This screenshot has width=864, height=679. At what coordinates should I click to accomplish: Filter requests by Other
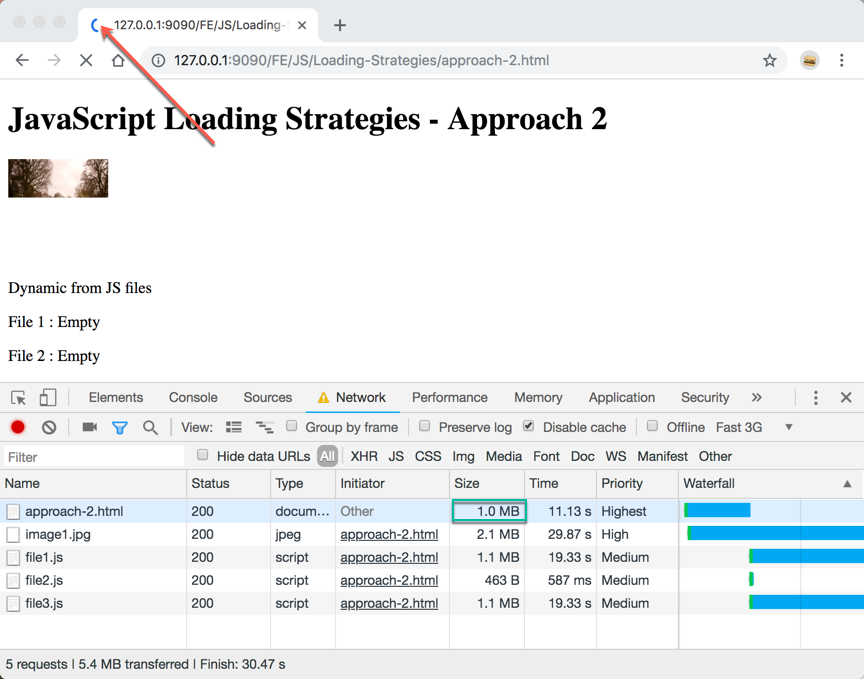coord(715,456)
